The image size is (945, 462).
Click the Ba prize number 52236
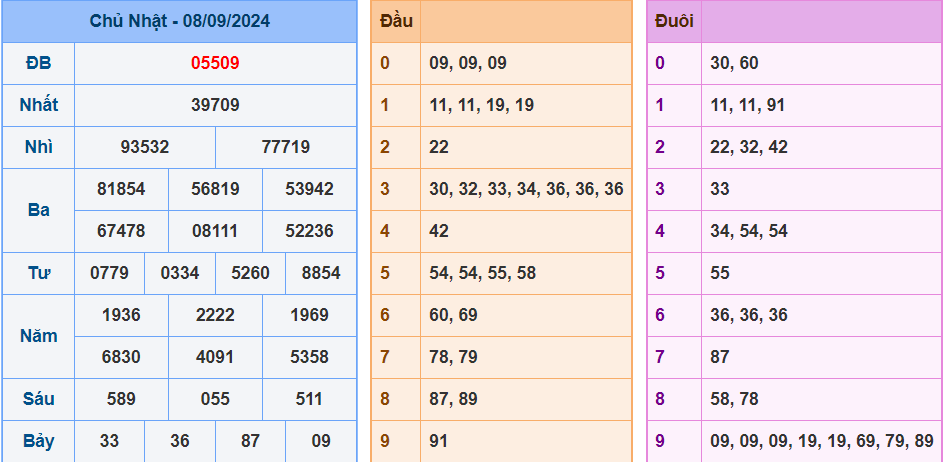point(309,231)
